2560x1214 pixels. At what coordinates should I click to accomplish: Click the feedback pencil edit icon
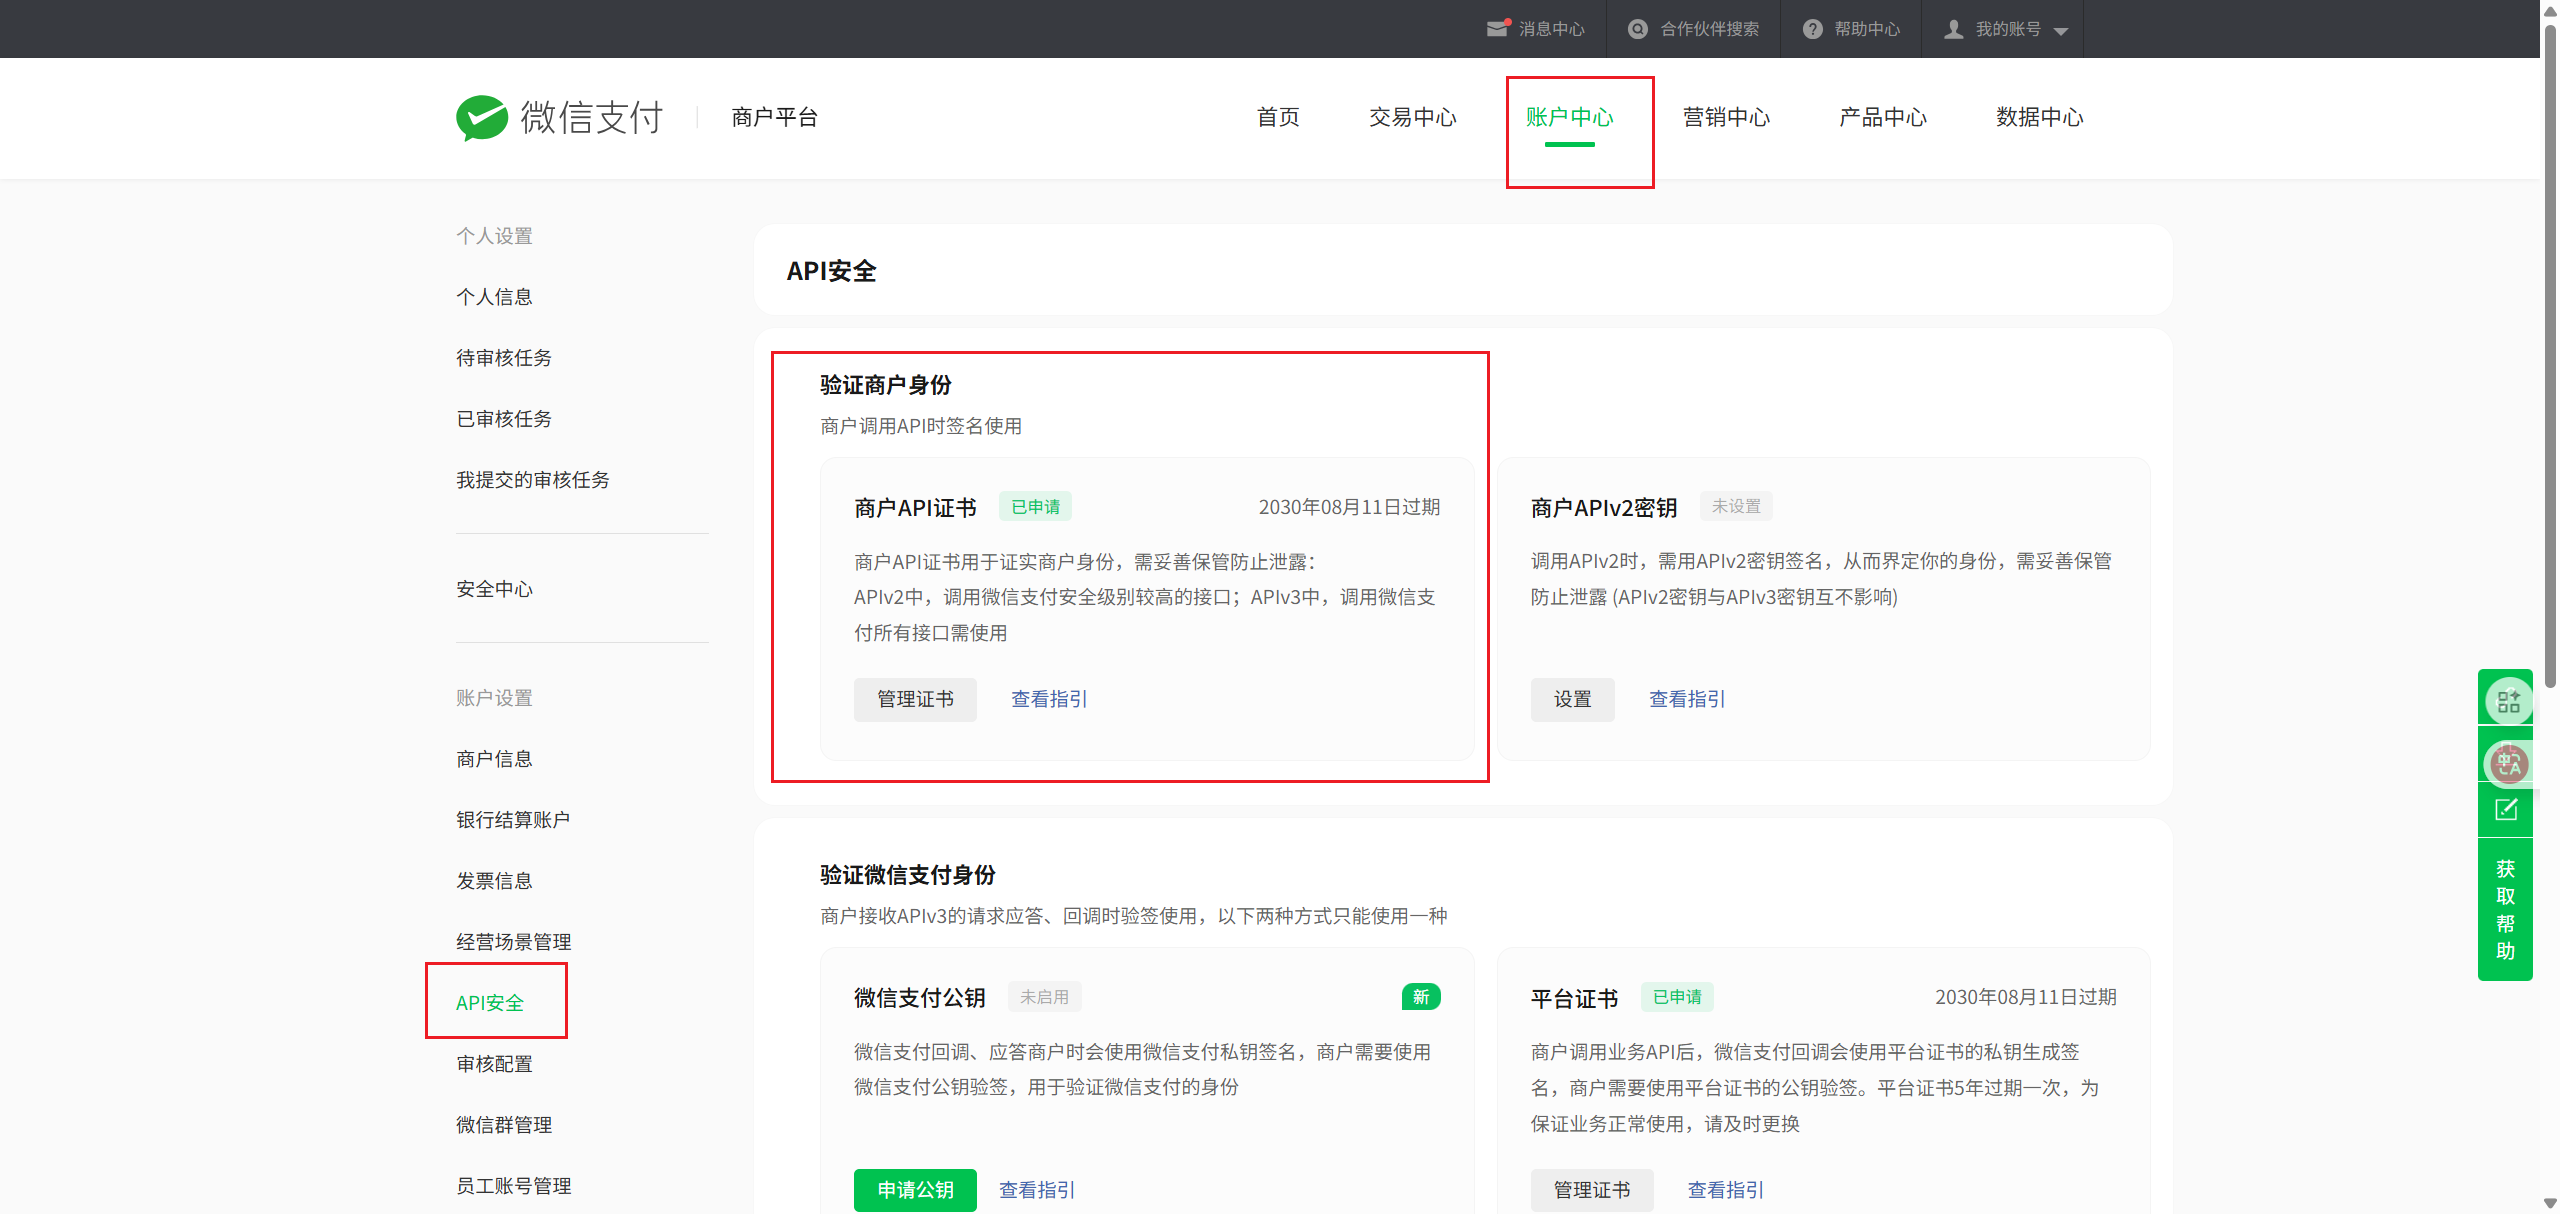pyautogui.click(x=2506, y=810)
